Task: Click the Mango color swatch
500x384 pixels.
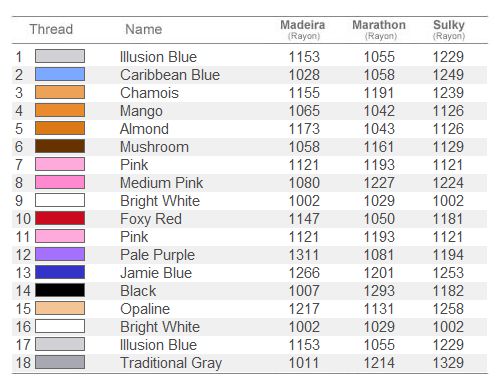Action: click(x=60, y=110)
